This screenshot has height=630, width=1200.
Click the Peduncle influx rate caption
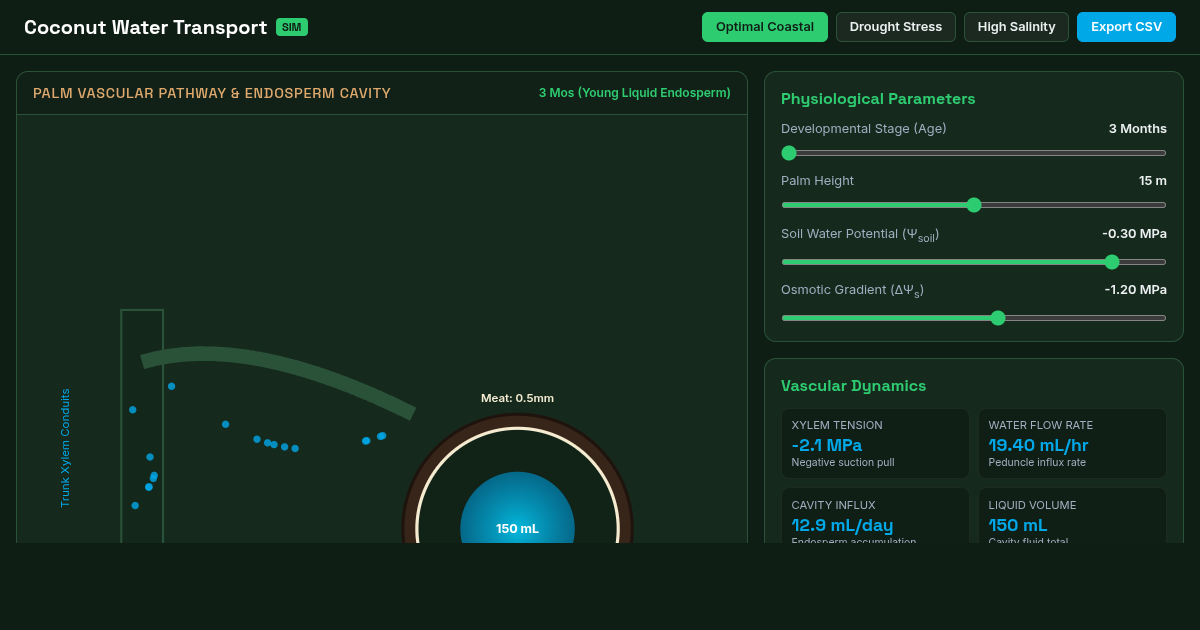[1037, 462]
